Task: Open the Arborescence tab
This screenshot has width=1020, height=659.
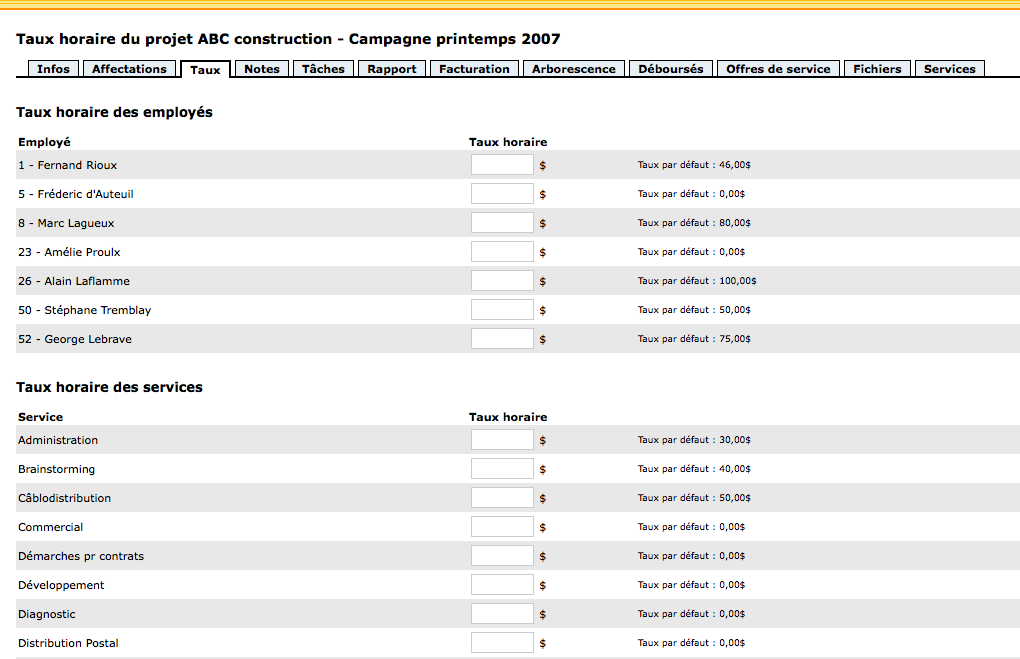Action: point(573,69)
